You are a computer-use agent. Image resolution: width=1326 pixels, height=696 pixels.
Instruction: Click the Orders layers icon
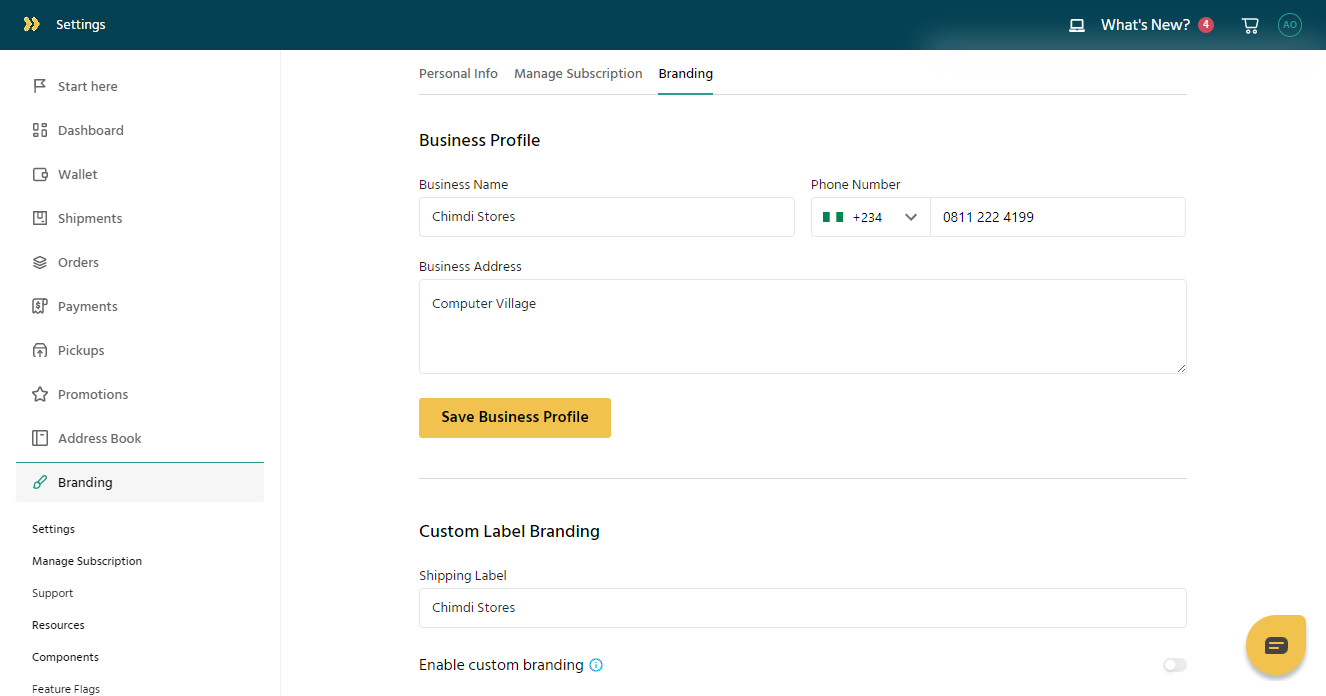point(40,262)
